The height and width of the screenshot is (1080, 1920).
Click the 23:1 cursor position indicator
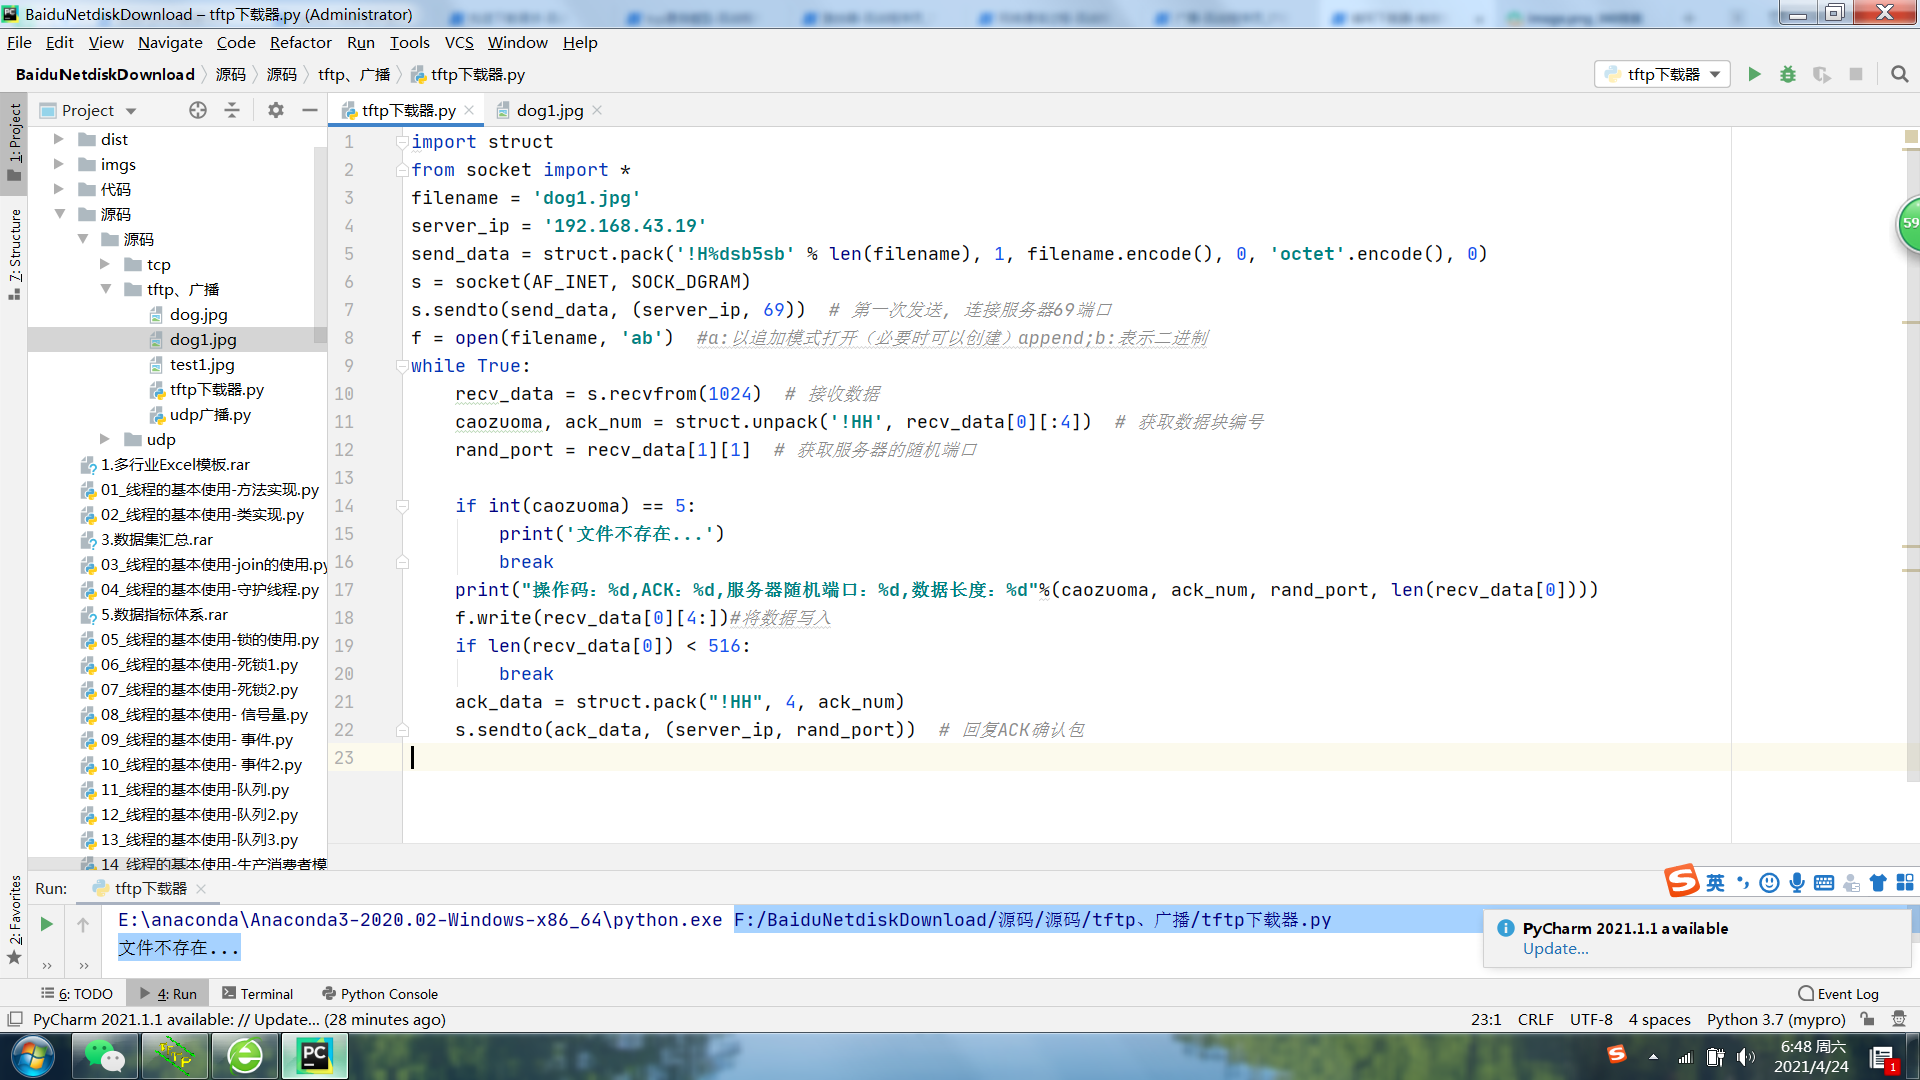1485,1019
